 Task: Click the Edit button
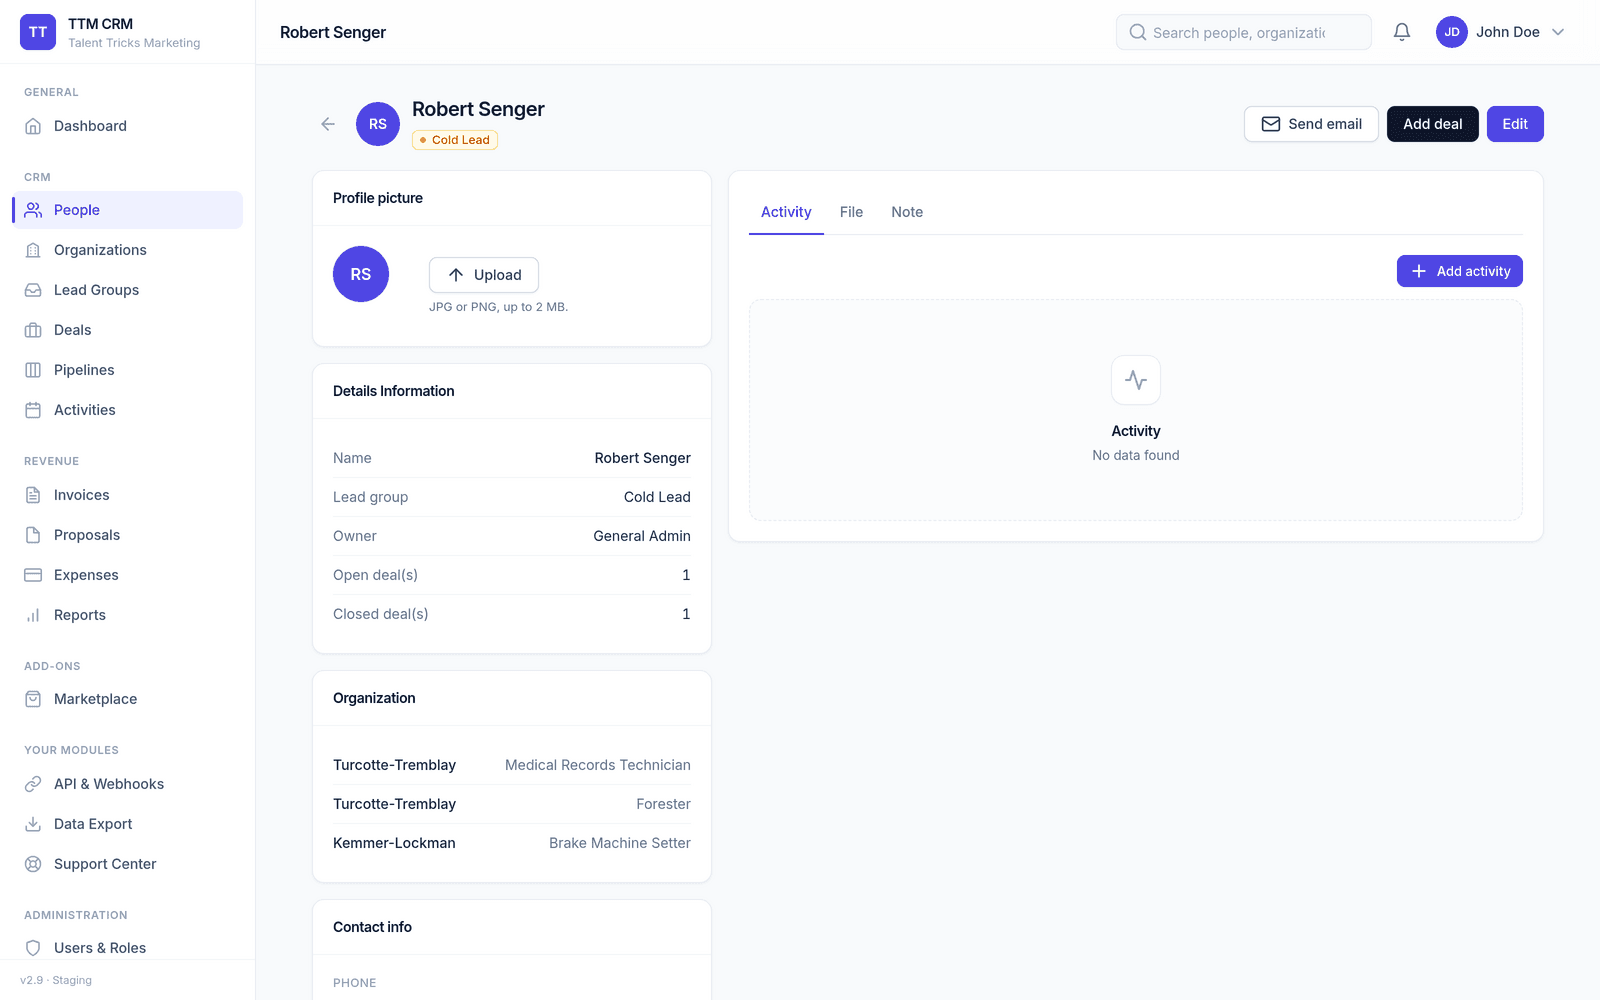[x=1515, y=124]
